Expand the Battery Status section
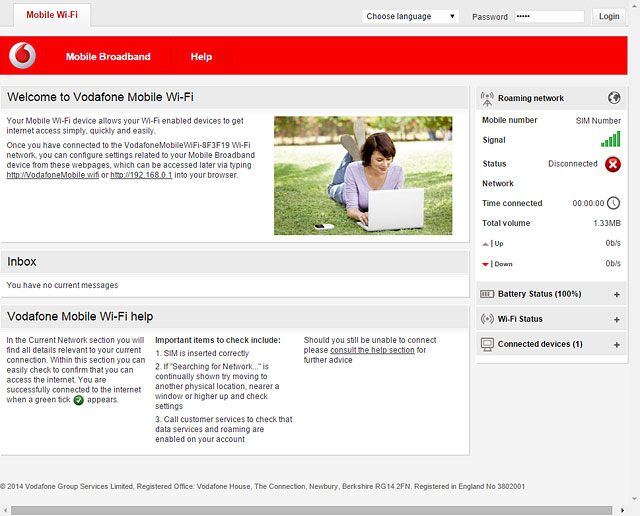Viewport: 640px width, 516px height. 616,295
